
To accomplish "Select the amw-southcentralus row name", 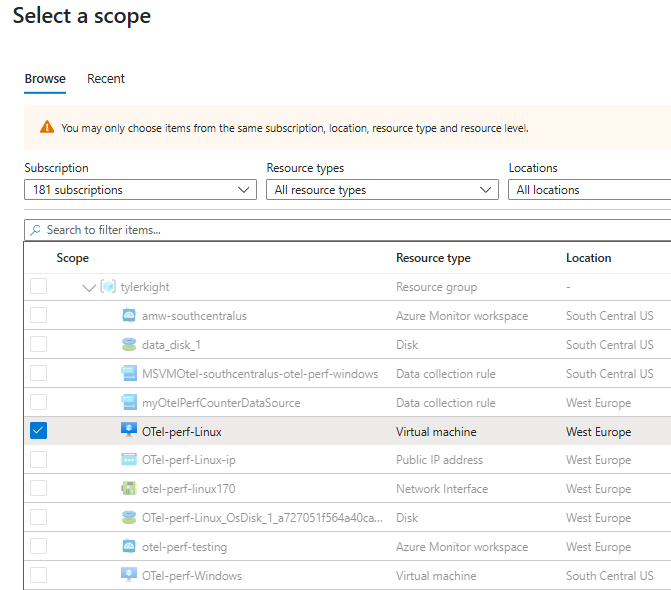I will [194, 316].
